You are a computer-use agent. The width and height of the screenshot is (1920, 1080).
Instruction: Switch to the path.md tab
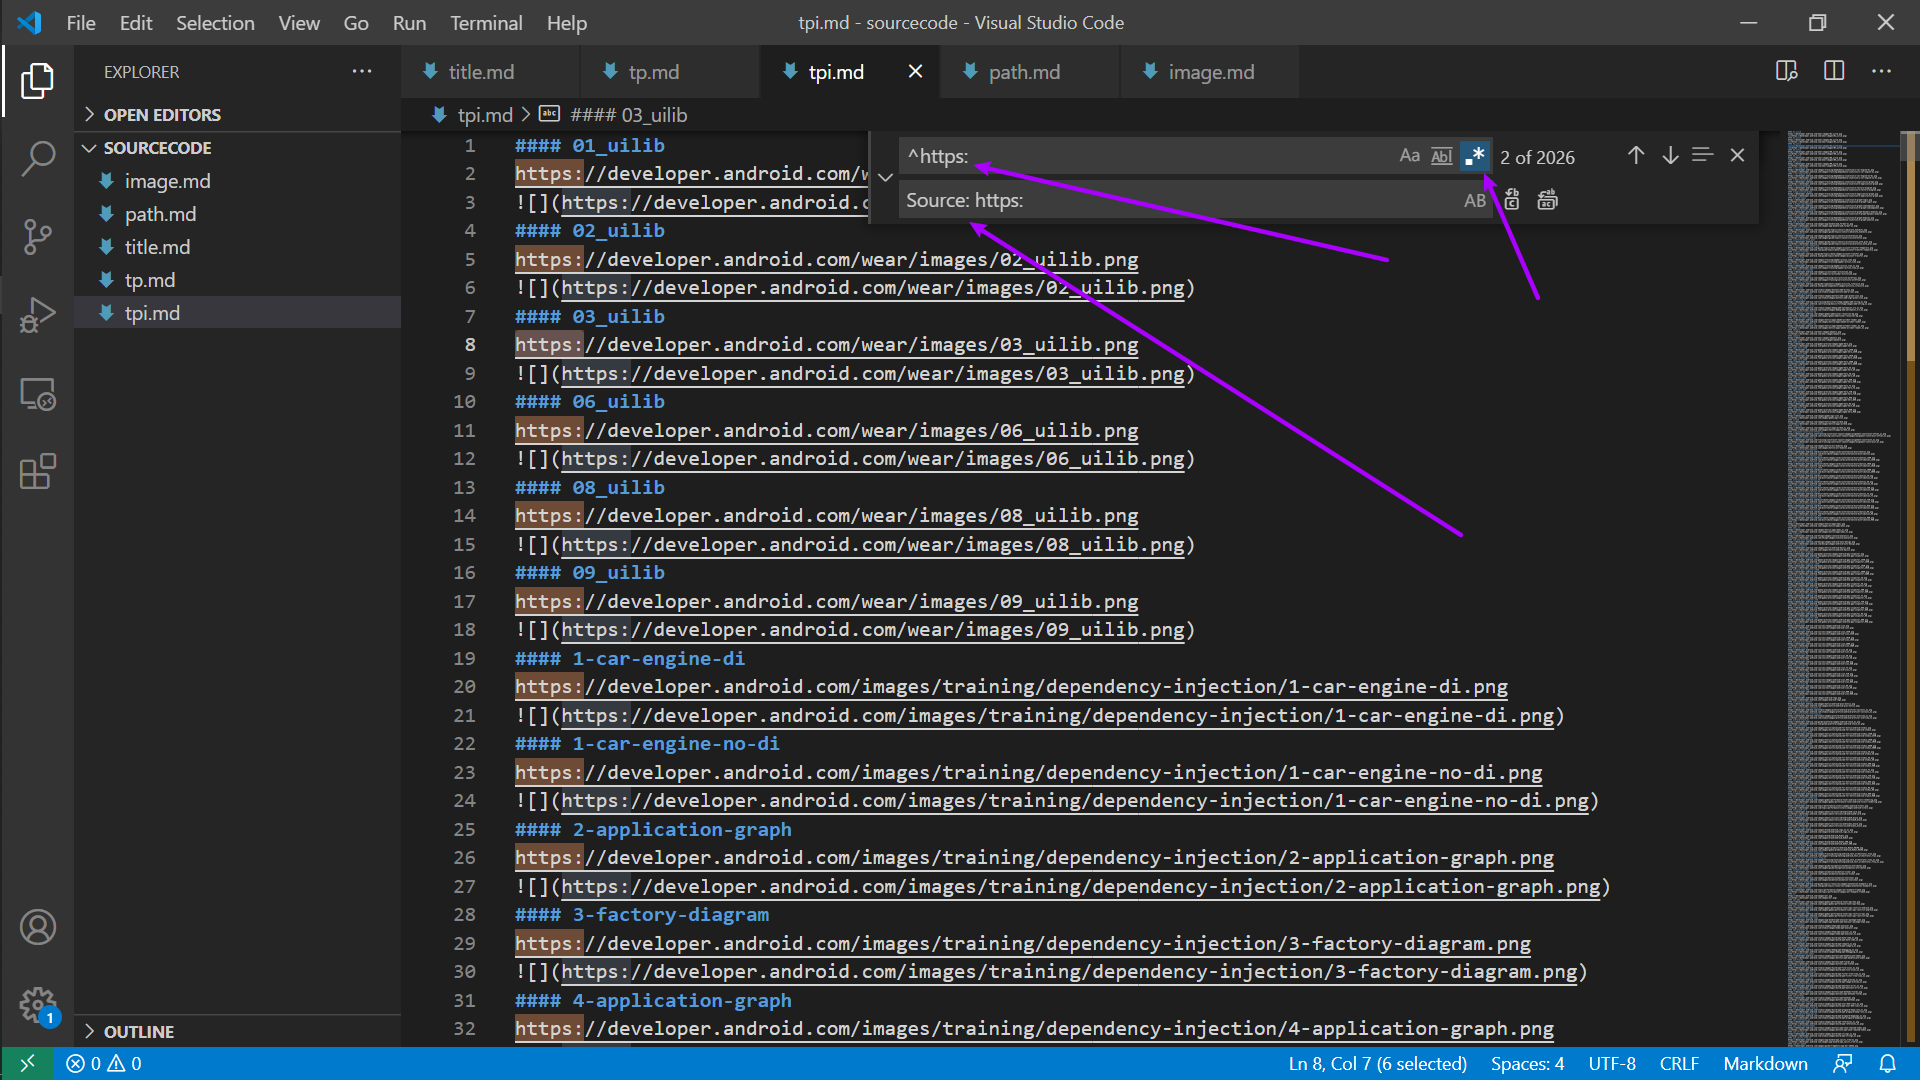coord(1023,72)
